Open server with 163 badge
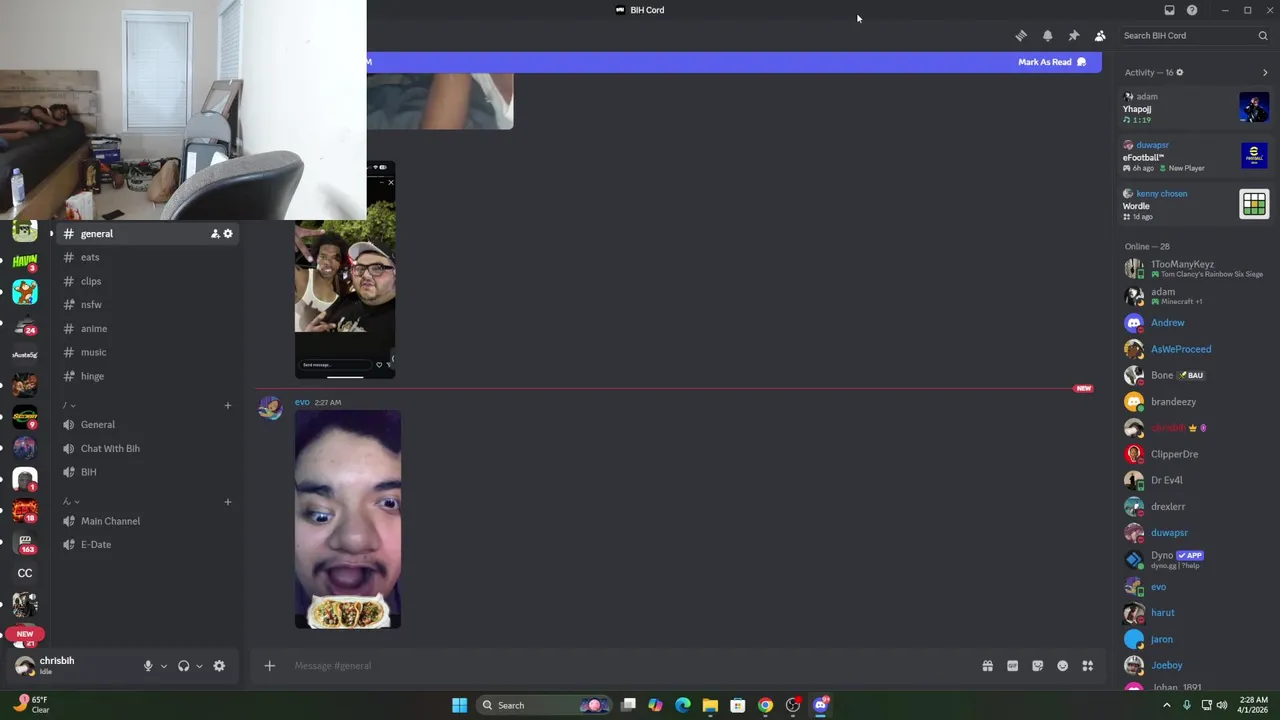Image resolution: width=1280 pixels, height=720 pixels. [x=25, y=542]
